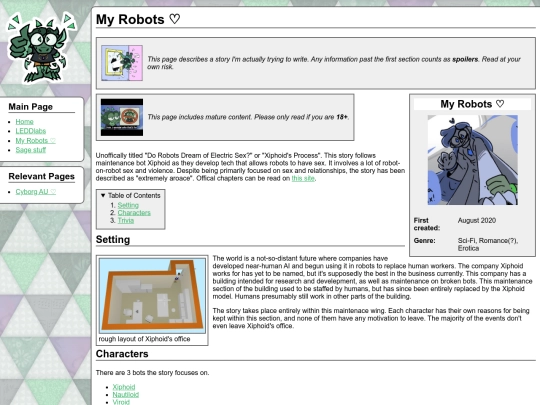Click the 'Setting' section heading
This screenshot has height=405, width=540.
pos(113,240)
